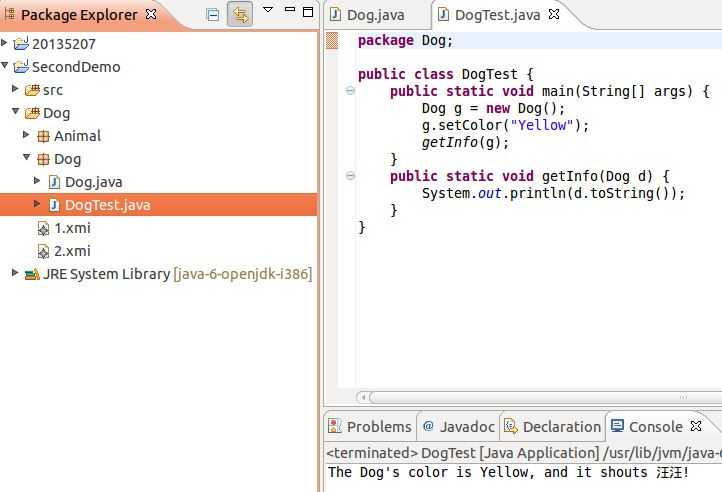Open the Javadoc tab
The width and height of the screenshot is (722, 492).
pos(458,427)
